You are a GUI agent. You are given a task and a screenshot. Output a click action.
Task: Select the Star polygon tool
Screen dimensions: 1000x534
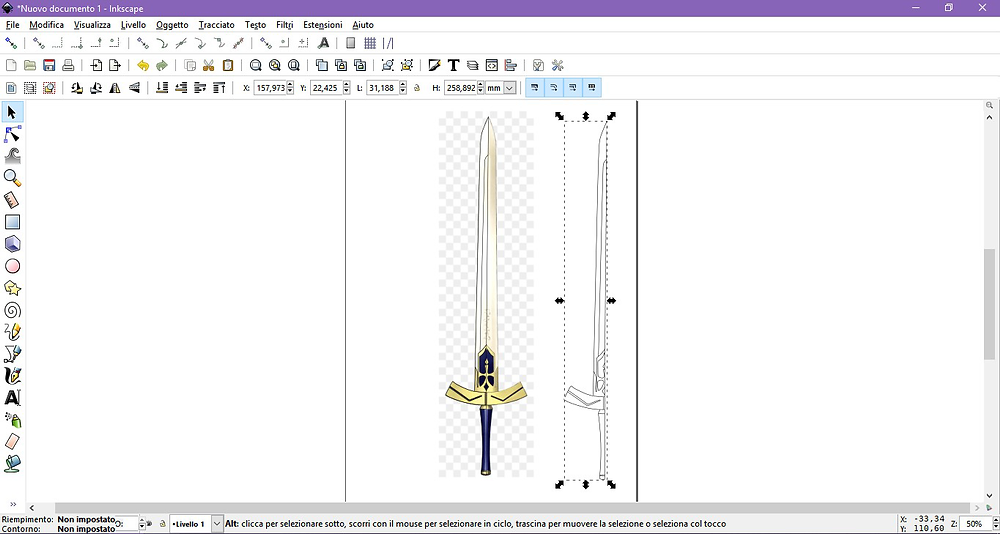[12, 288]
